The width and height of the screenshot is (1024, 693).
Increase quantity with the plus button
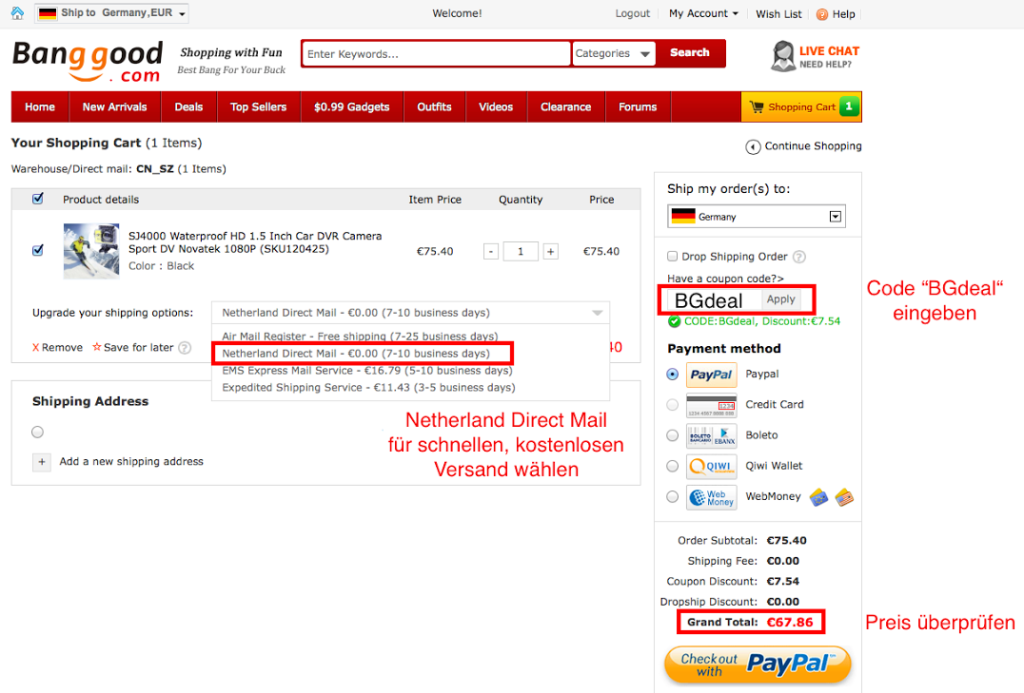coord(550,251)
